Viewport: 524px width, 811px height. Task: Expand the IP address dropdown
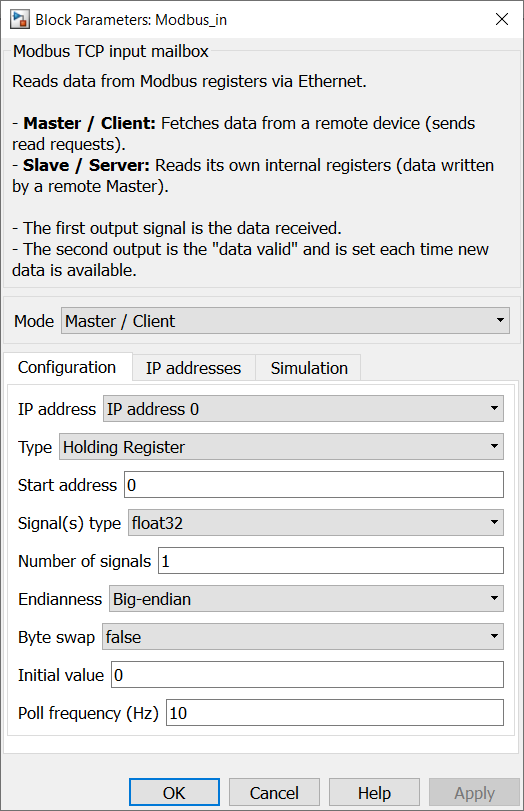[x=303, y=409]
